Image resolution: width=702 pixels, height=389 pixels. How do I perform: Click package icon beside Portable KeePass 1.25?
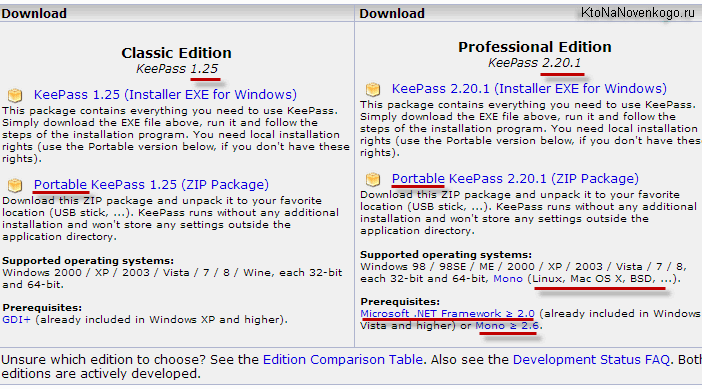coord(15,184)
